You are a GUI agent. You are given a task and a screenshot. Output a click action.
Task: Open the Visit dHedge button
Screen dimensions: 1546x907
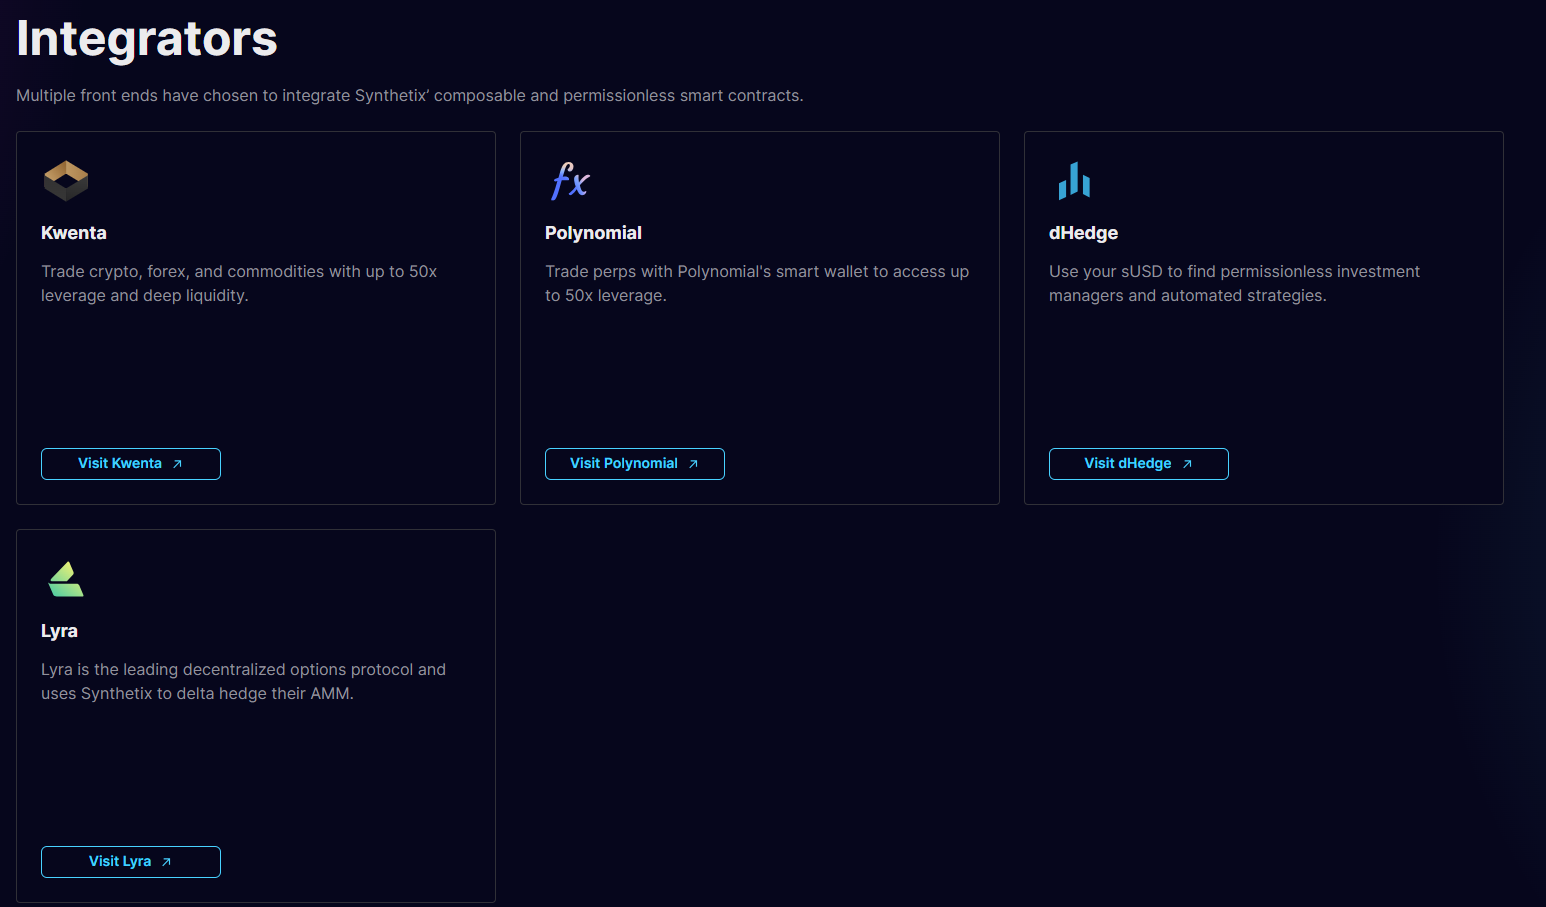click(1139, 464)
